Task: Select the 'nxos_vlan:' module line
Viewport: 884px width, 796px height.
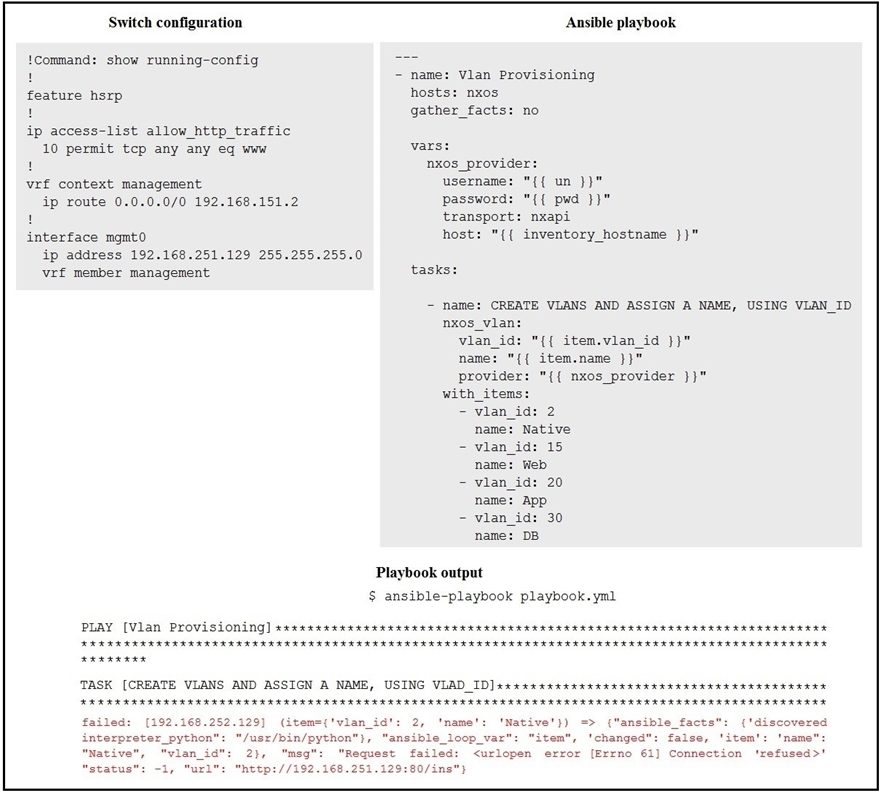Action: [483, 323]
